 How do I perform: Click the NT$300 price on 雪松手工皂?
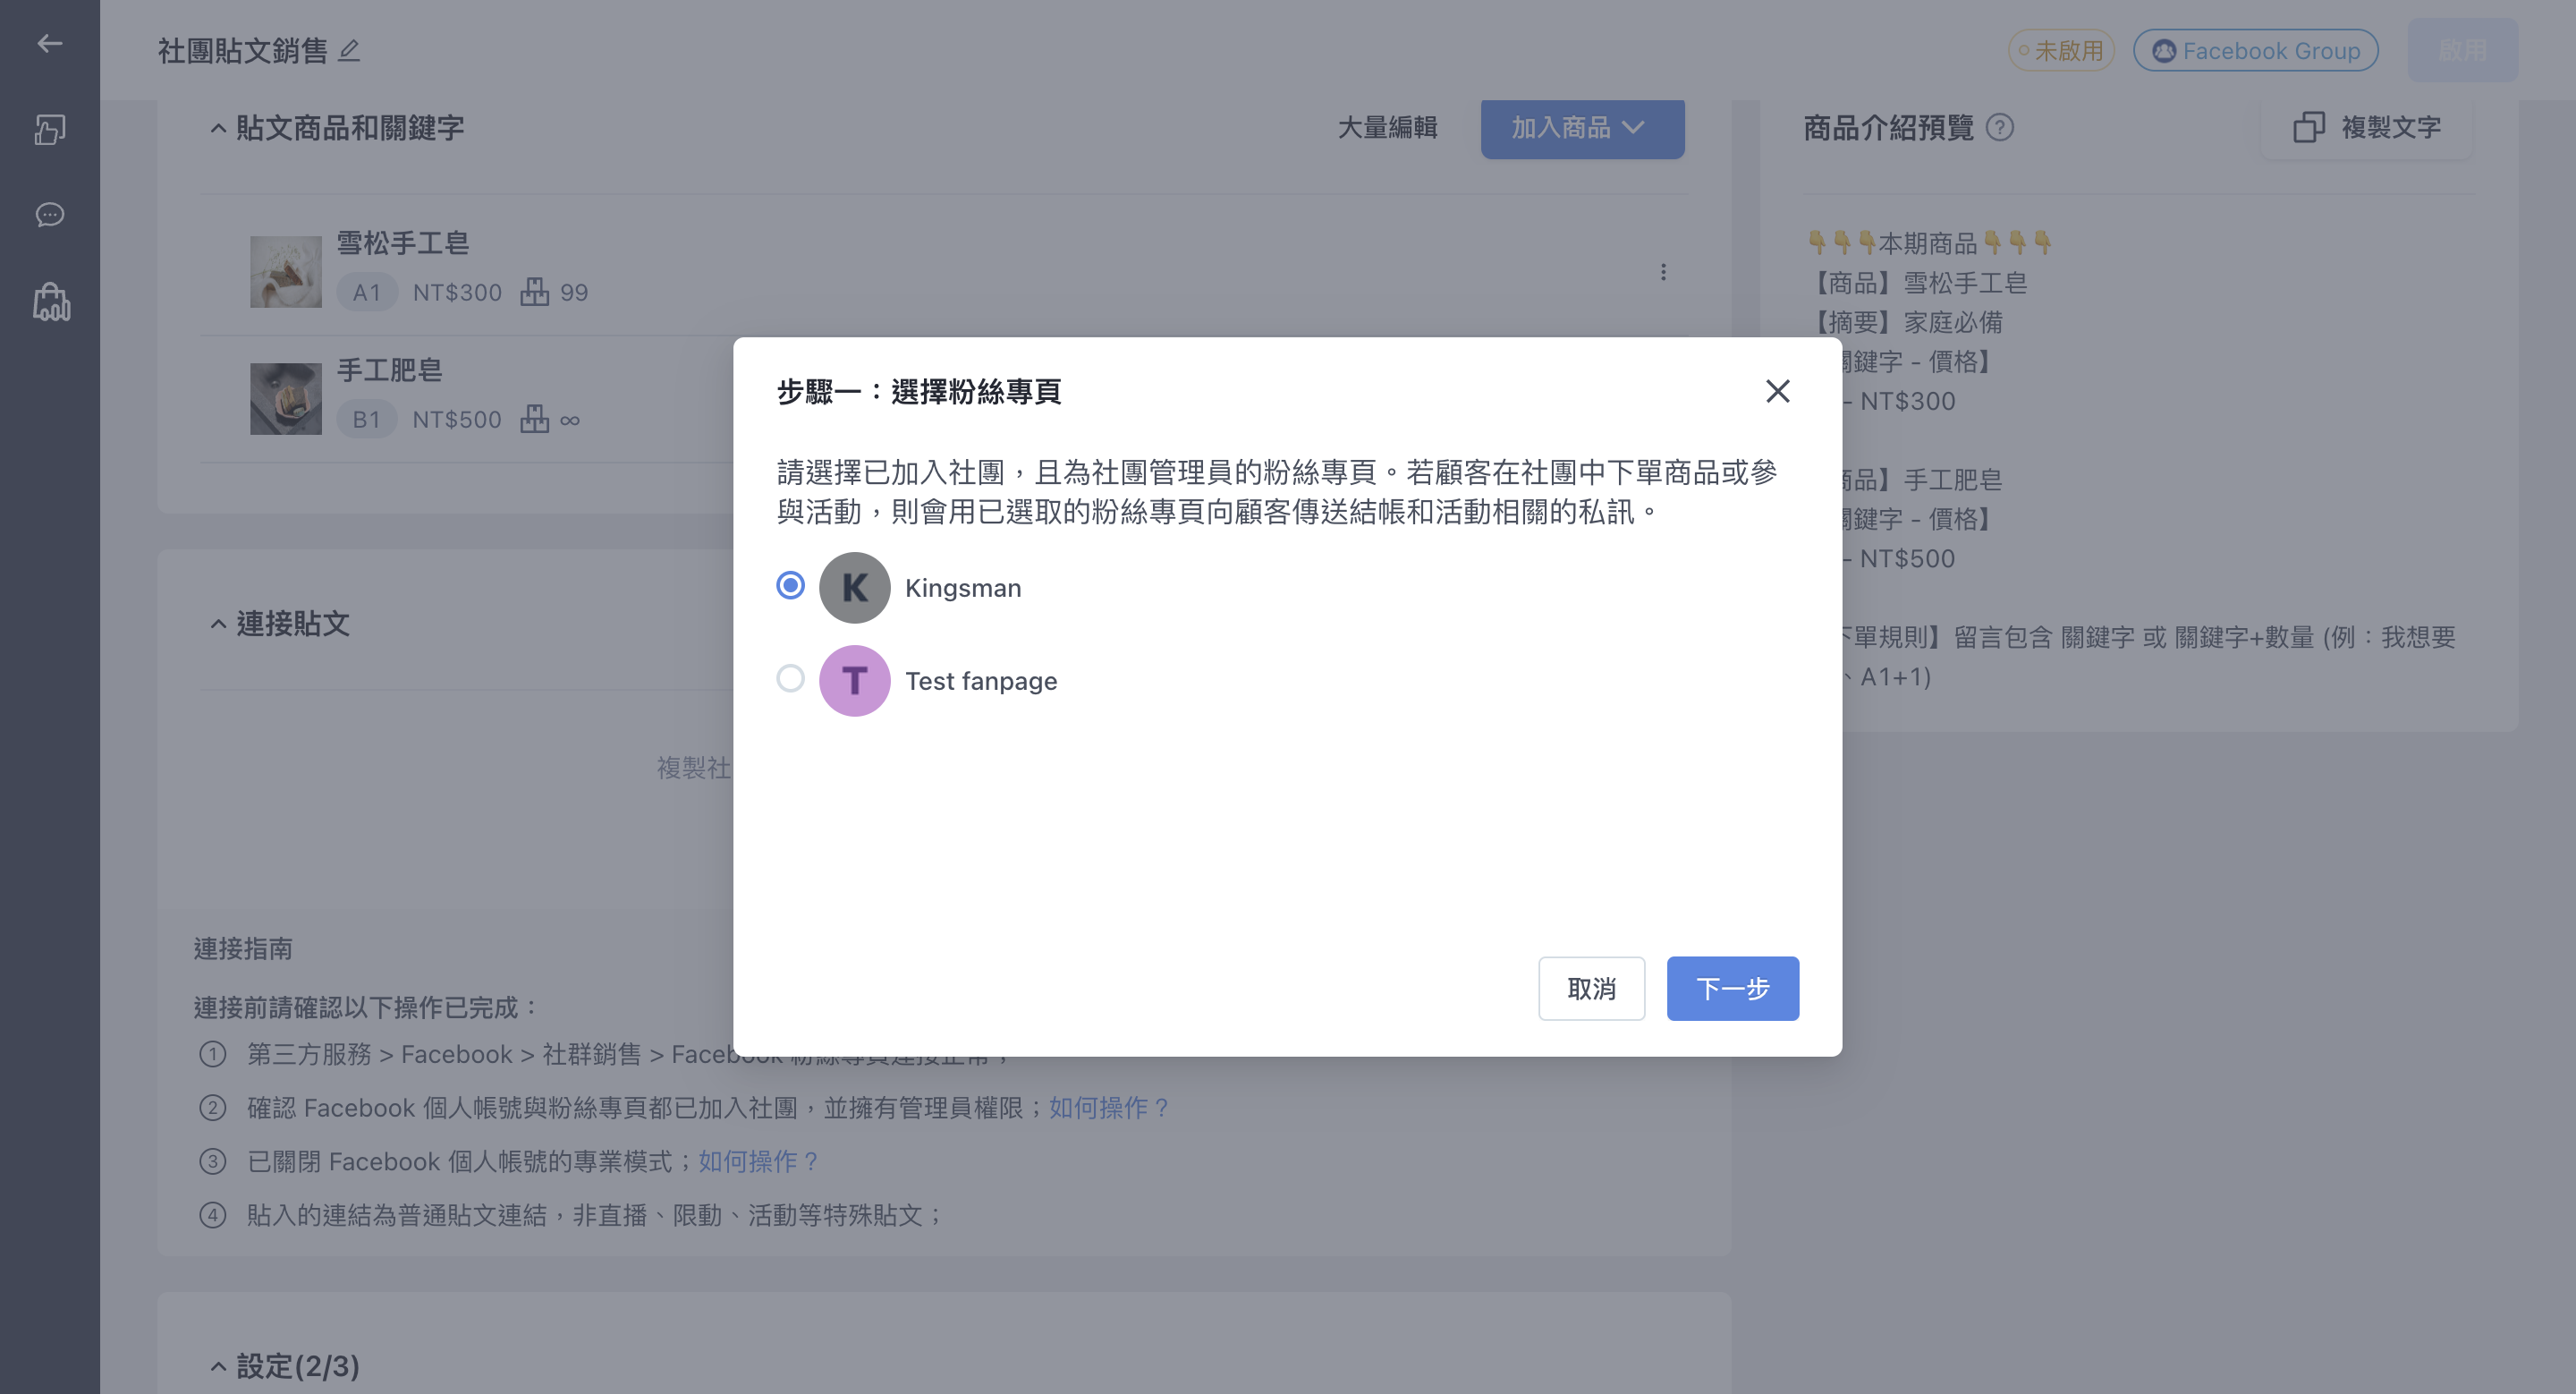(457, 292)
